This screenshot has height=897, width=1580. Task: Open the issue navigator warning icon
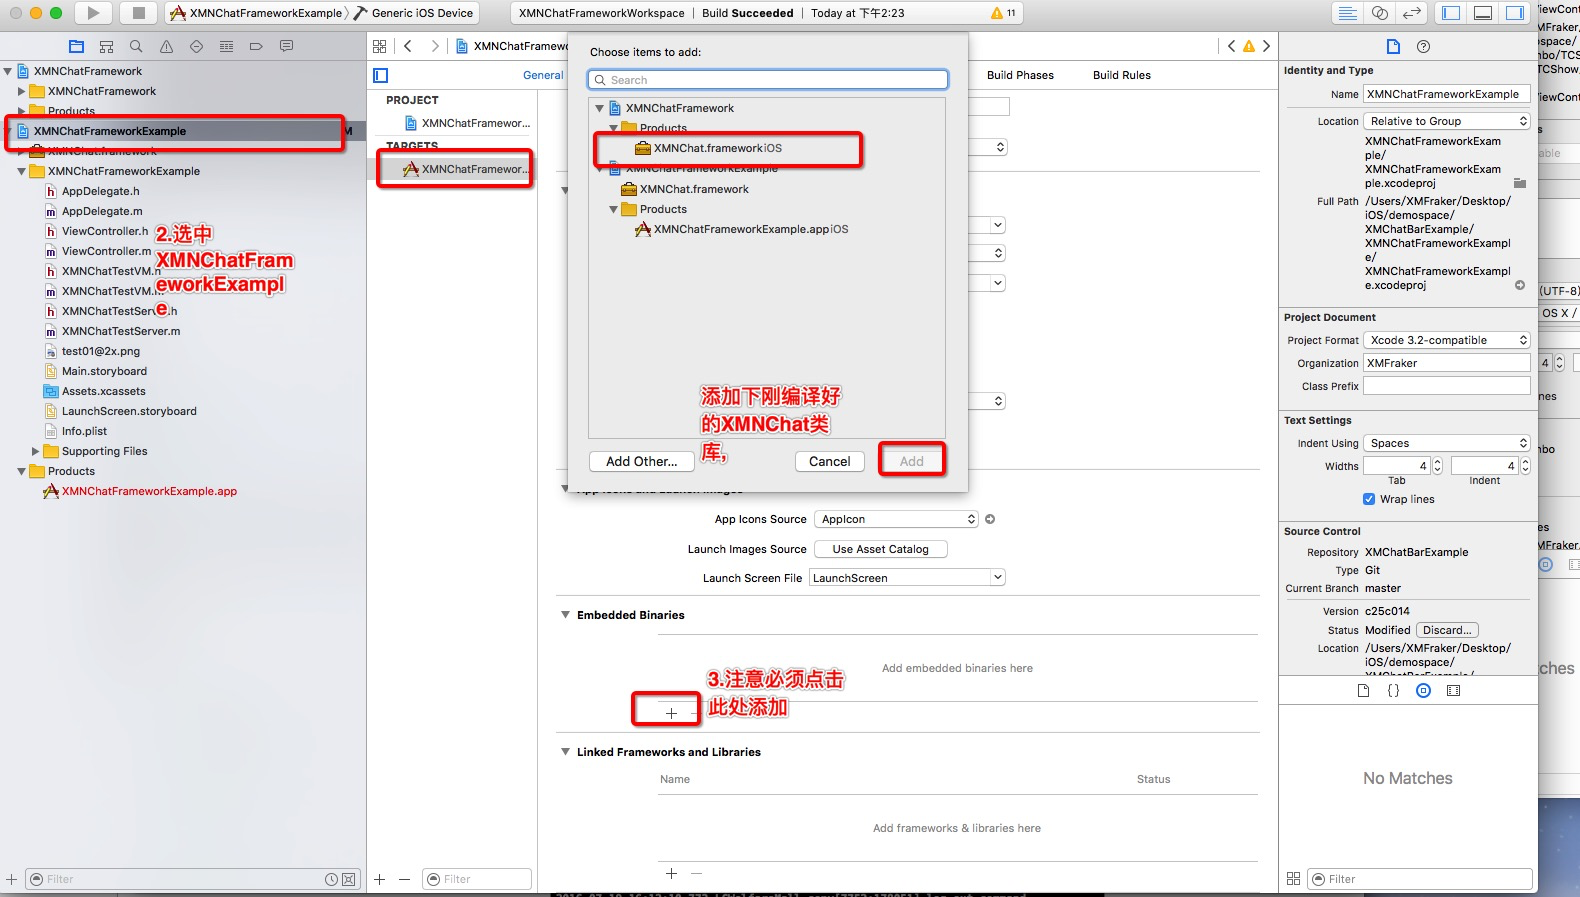point(166,46)
